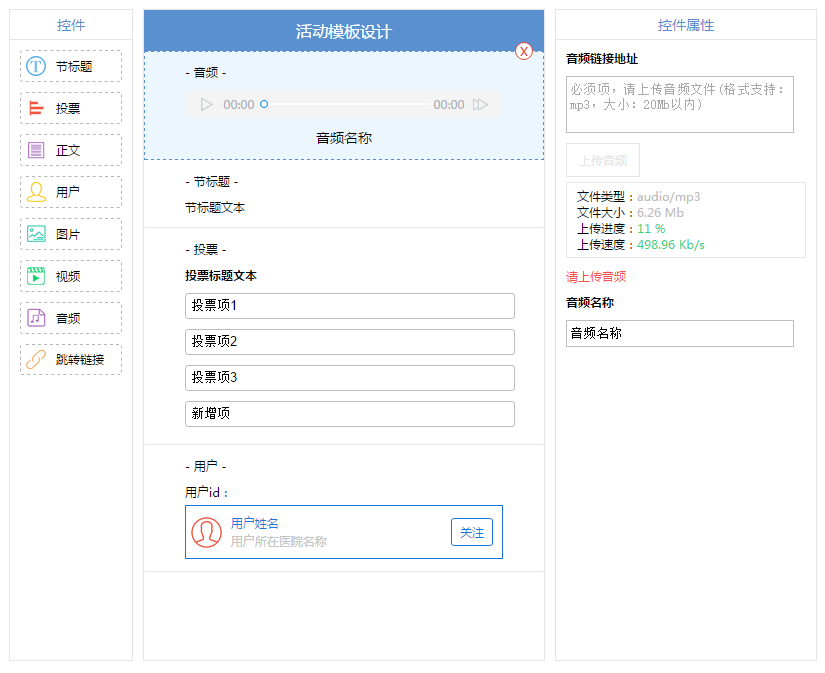Click the purple 正文 body text icon
Image resolution: width=825 pixels, height=673 pixels.
(36, 150)
